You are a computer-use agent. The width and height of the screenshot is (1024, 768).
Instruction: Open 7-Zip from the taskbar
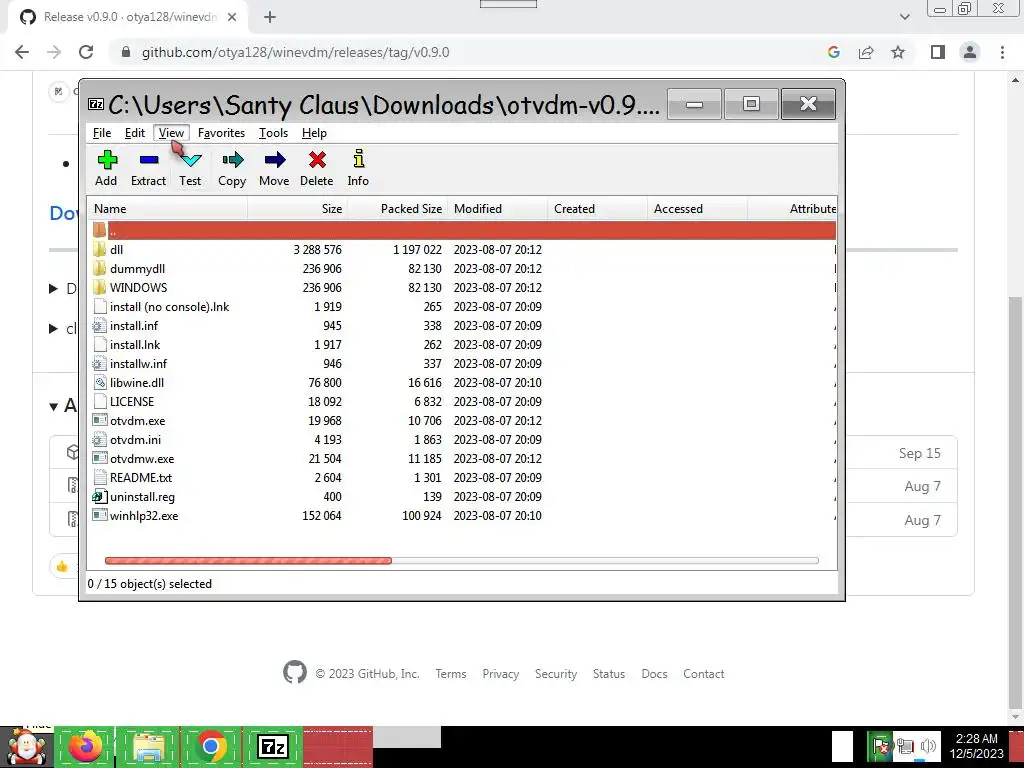pos(273,747)
